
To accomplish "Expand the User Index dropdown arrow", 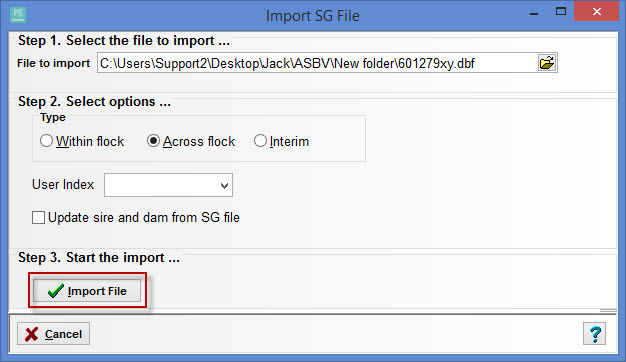I will [x=224, y=185].
